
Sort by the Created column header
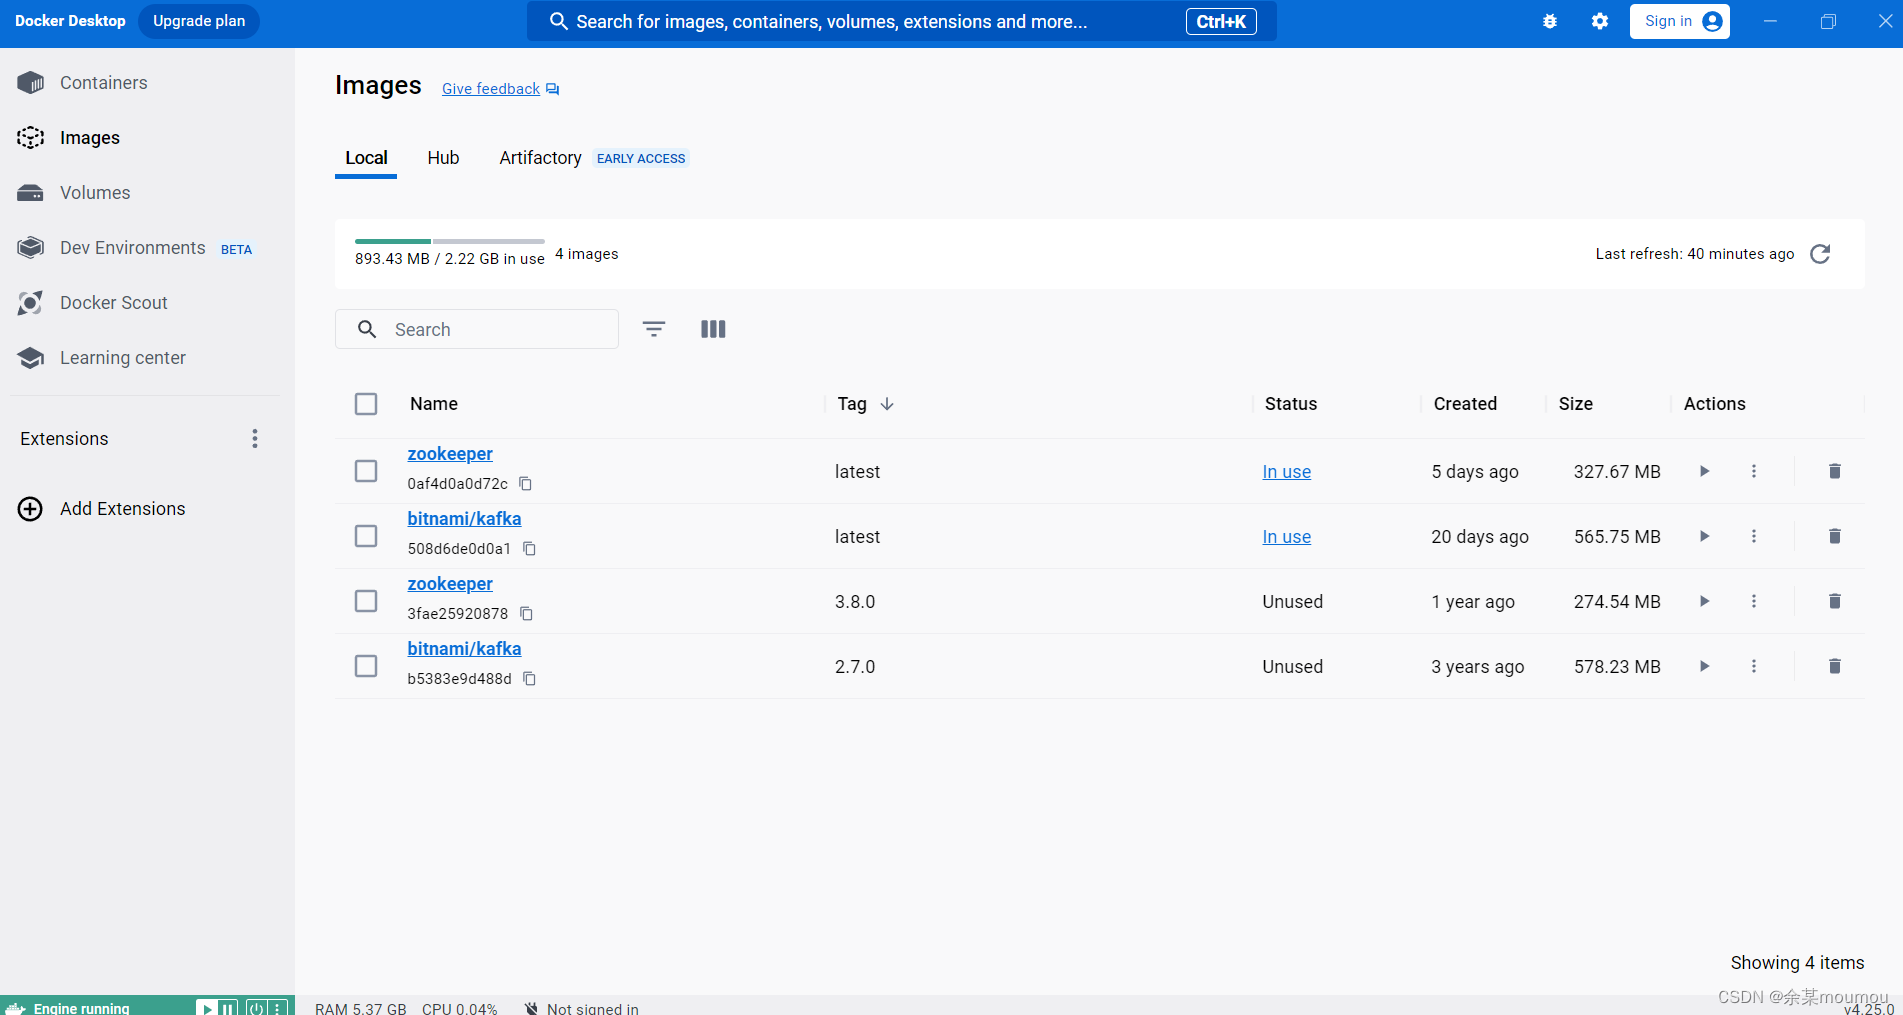click(1465, 404)
